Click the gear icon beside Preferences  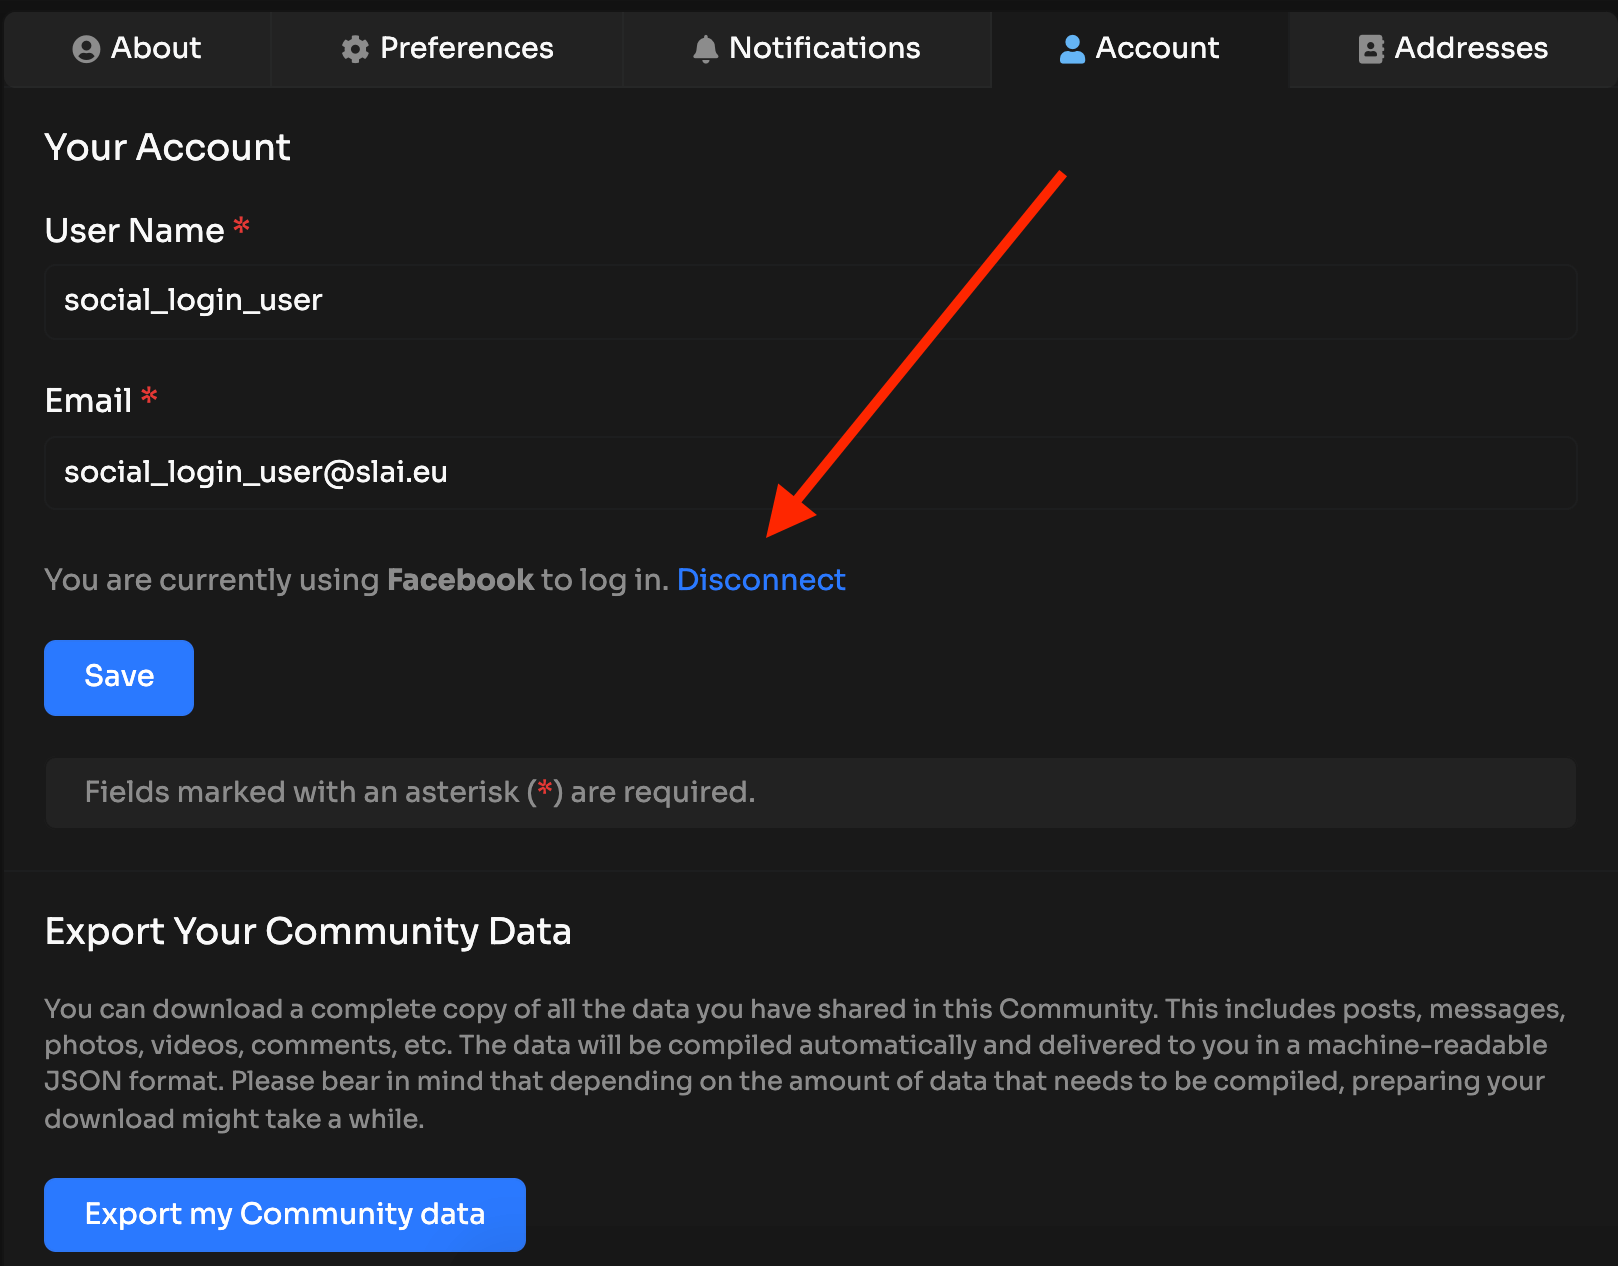click(355, 48)
